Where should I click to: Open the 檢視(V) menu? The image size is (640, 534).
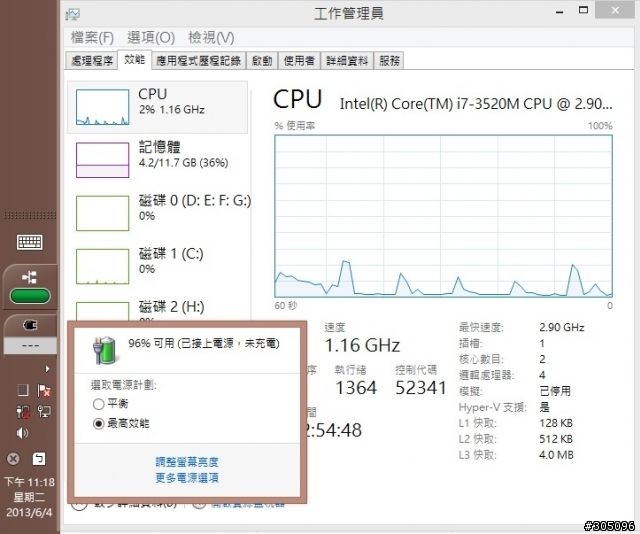[x=211, y=38]
